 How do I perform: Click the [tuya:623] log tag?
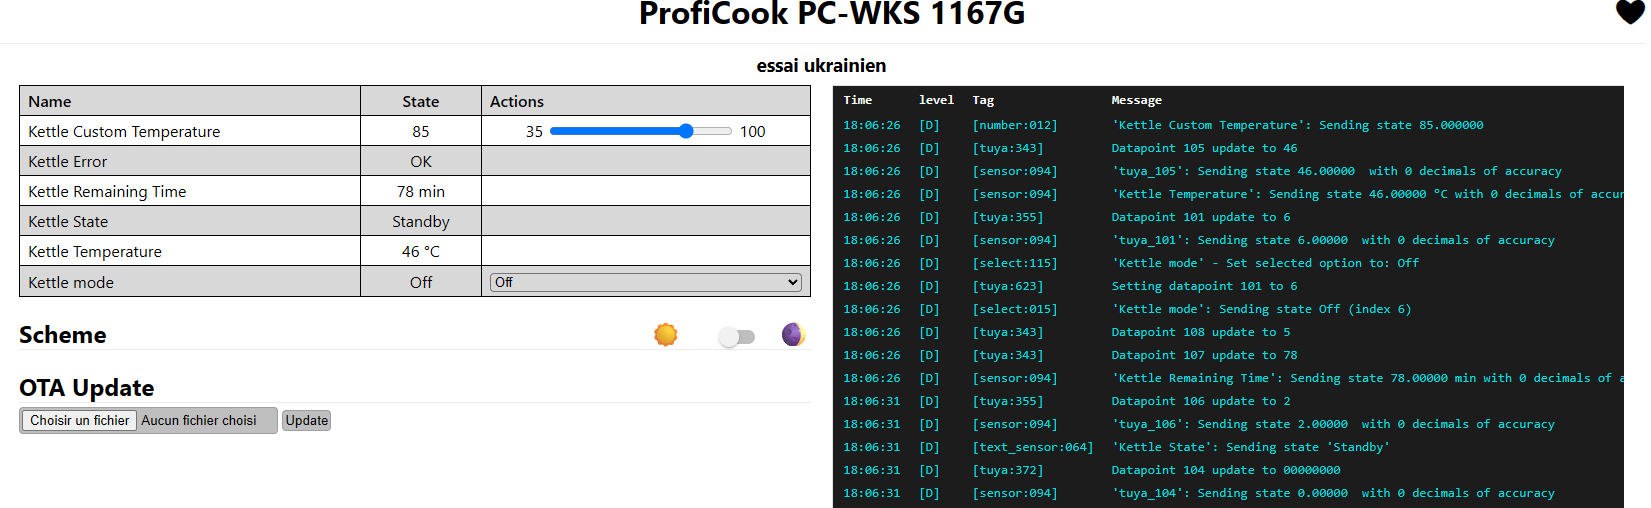(x=1008, y=286)
